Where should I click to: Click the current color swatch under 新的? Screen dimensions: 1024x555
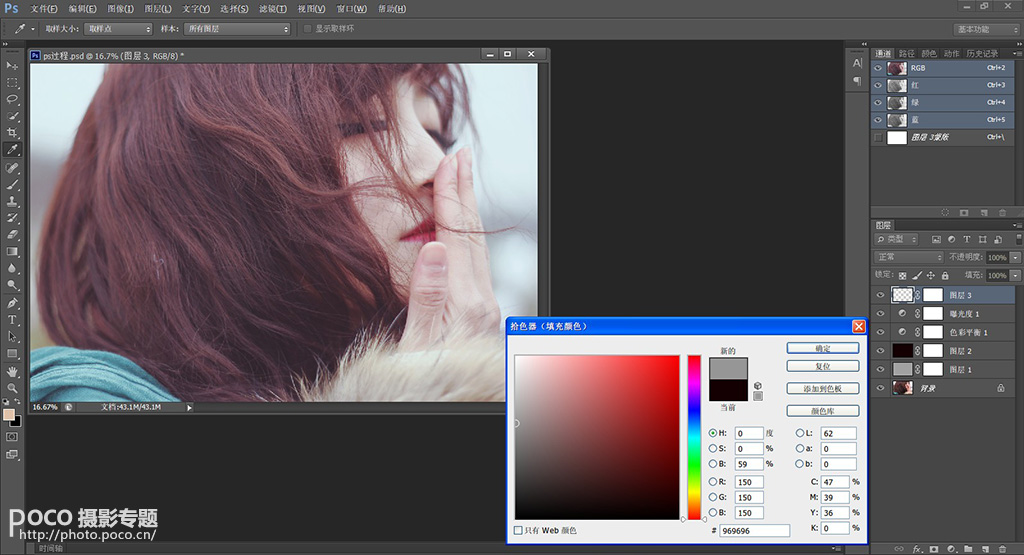728,390
